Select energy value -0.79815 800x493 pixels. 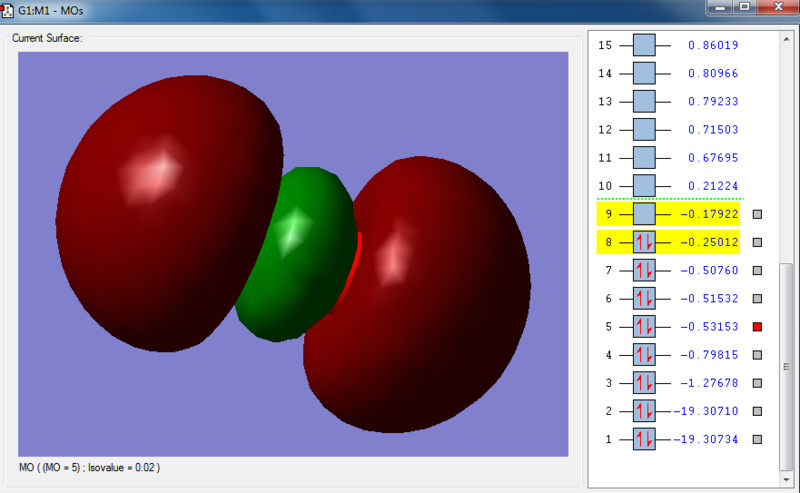coord(709,355)
